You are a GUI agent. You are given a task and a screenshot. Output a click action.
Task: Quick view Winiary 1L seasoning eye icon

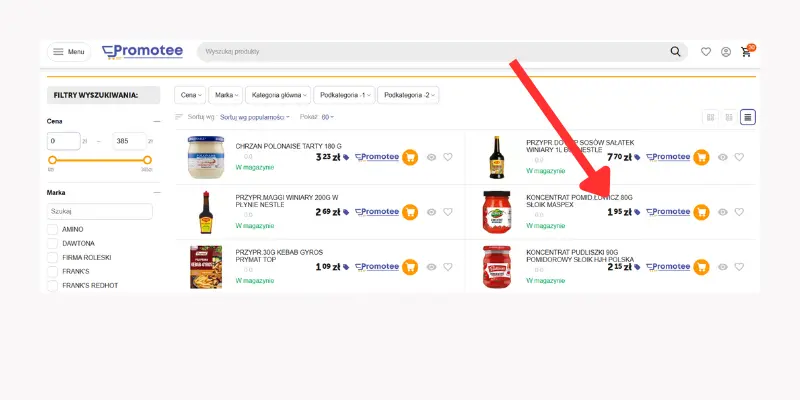(723, 157)
